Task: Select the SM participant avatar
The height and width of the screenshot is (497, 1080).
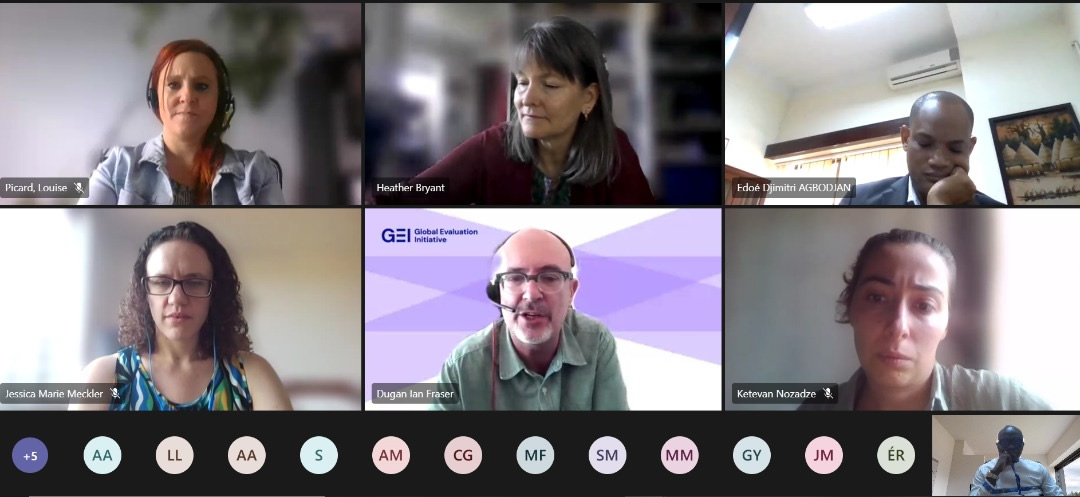Action: [608, 455]
